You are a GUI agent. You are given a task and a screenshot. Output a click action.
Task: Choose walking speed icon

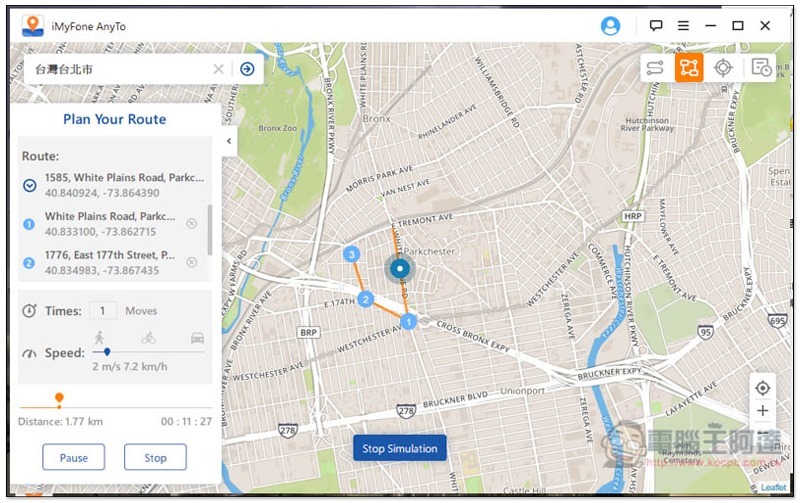(99, 337)
